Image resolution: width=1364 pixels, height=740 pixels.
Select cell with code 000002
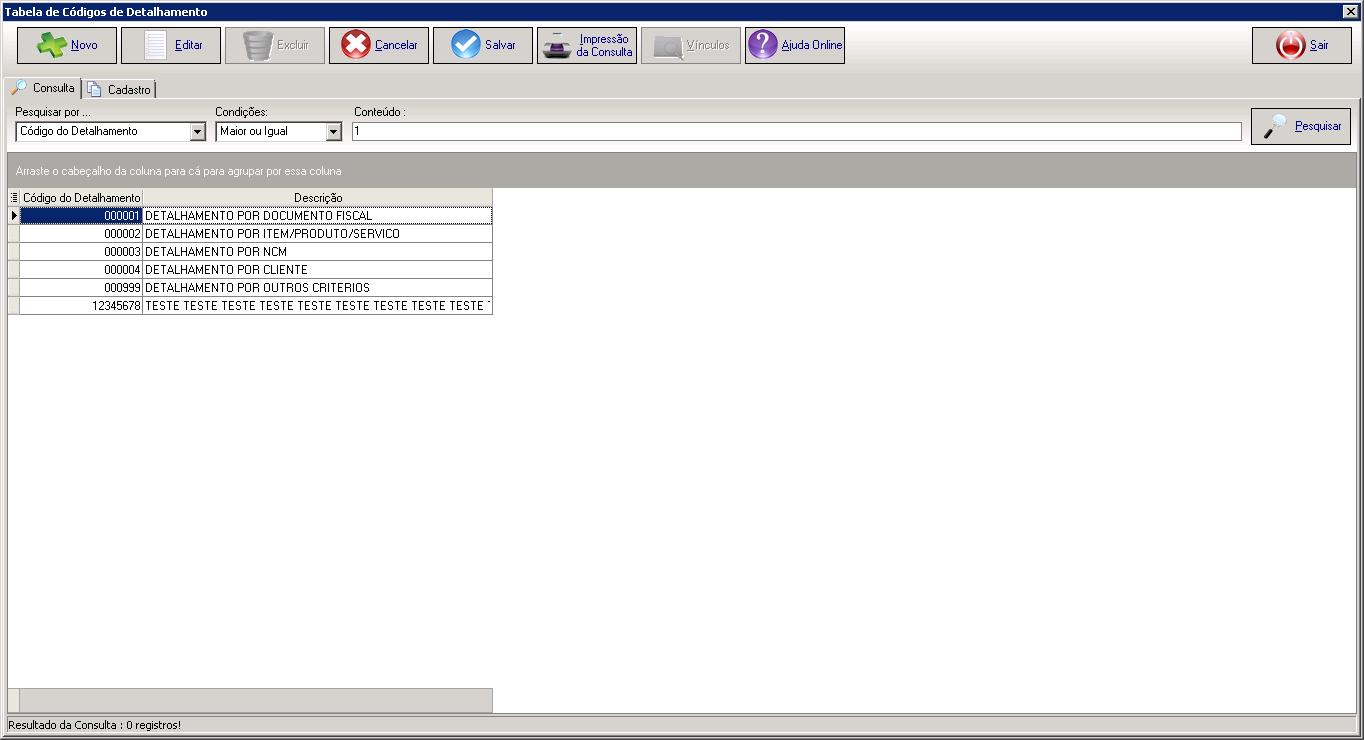tap(82, 234)
